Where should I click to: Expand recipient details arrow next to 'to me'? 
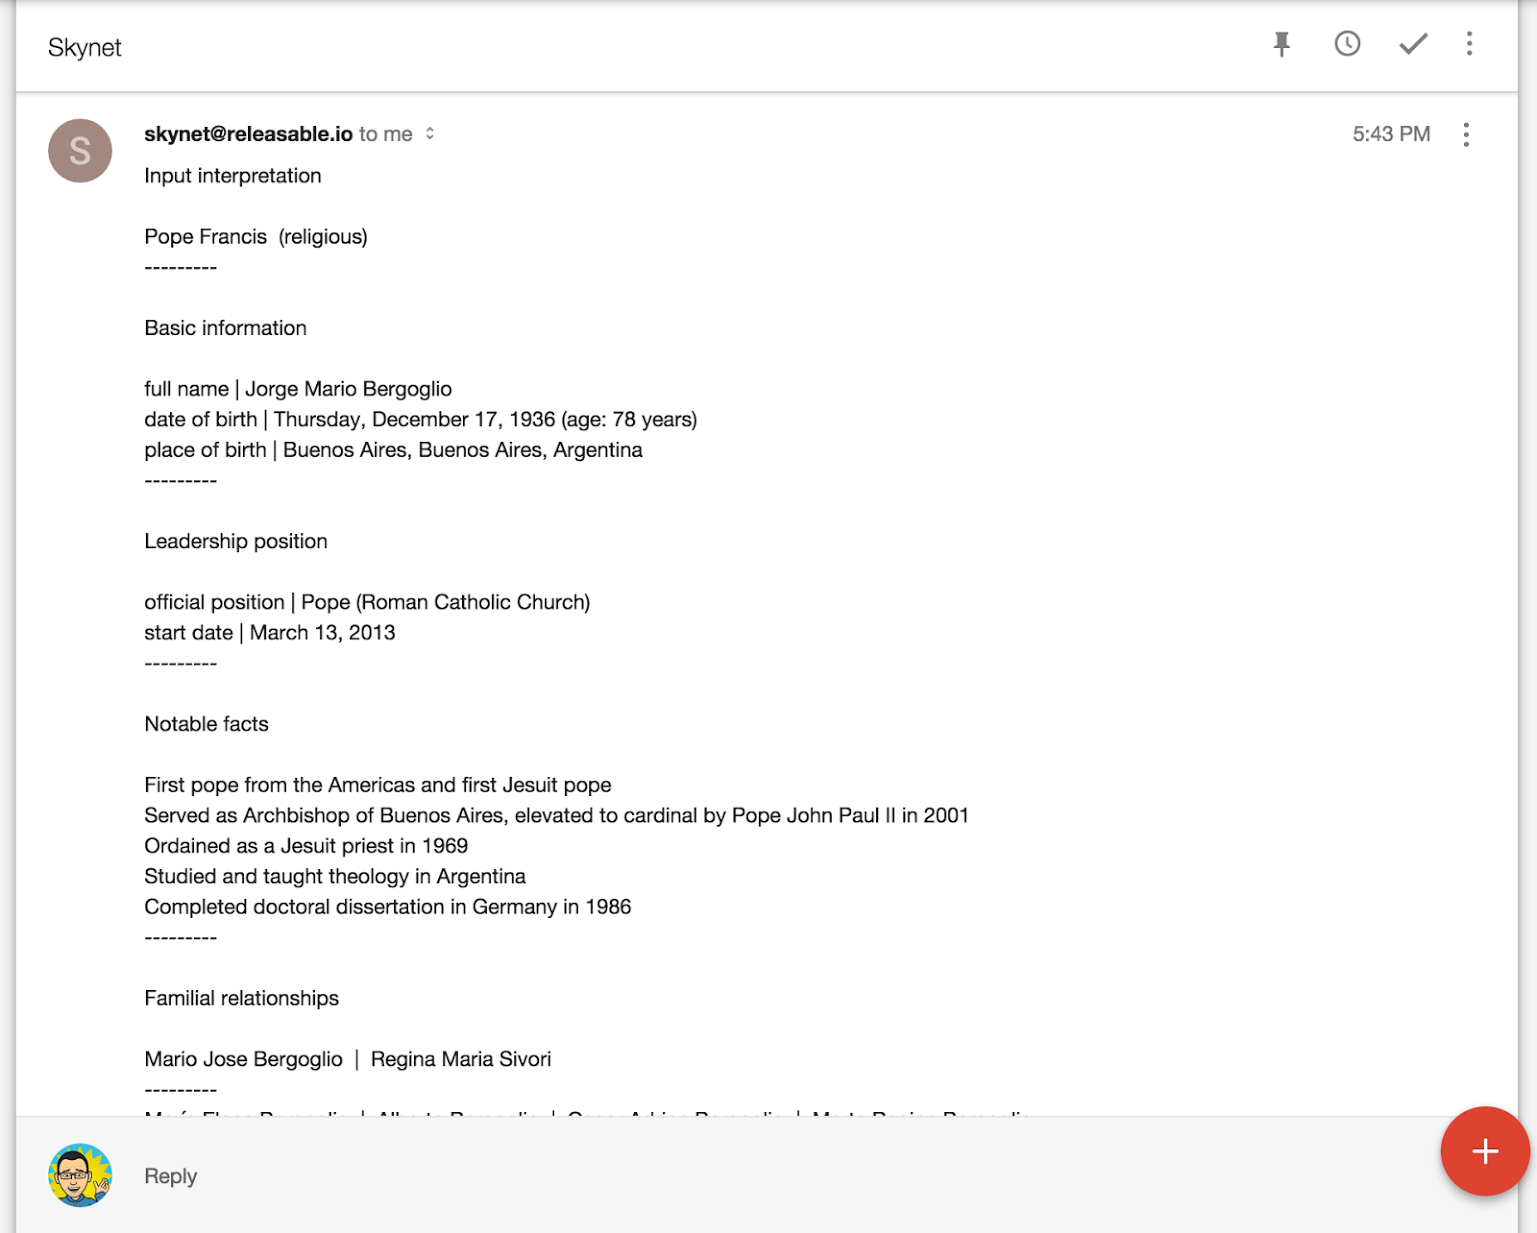pyautogui.click(x=430, y=134)
